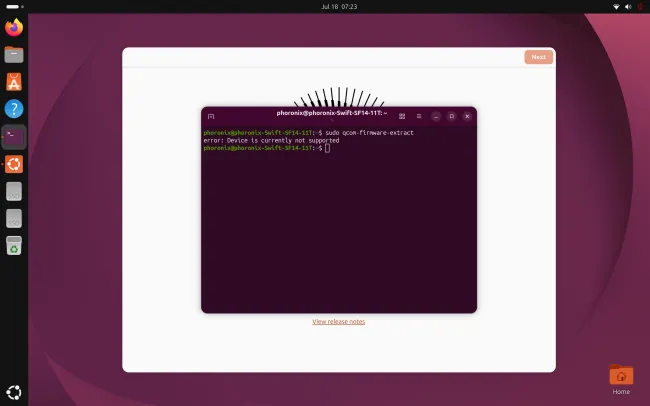This screenshot has height=406, width=650.
Task: Open the terminal hamburger menu
Action: (419, 116)
